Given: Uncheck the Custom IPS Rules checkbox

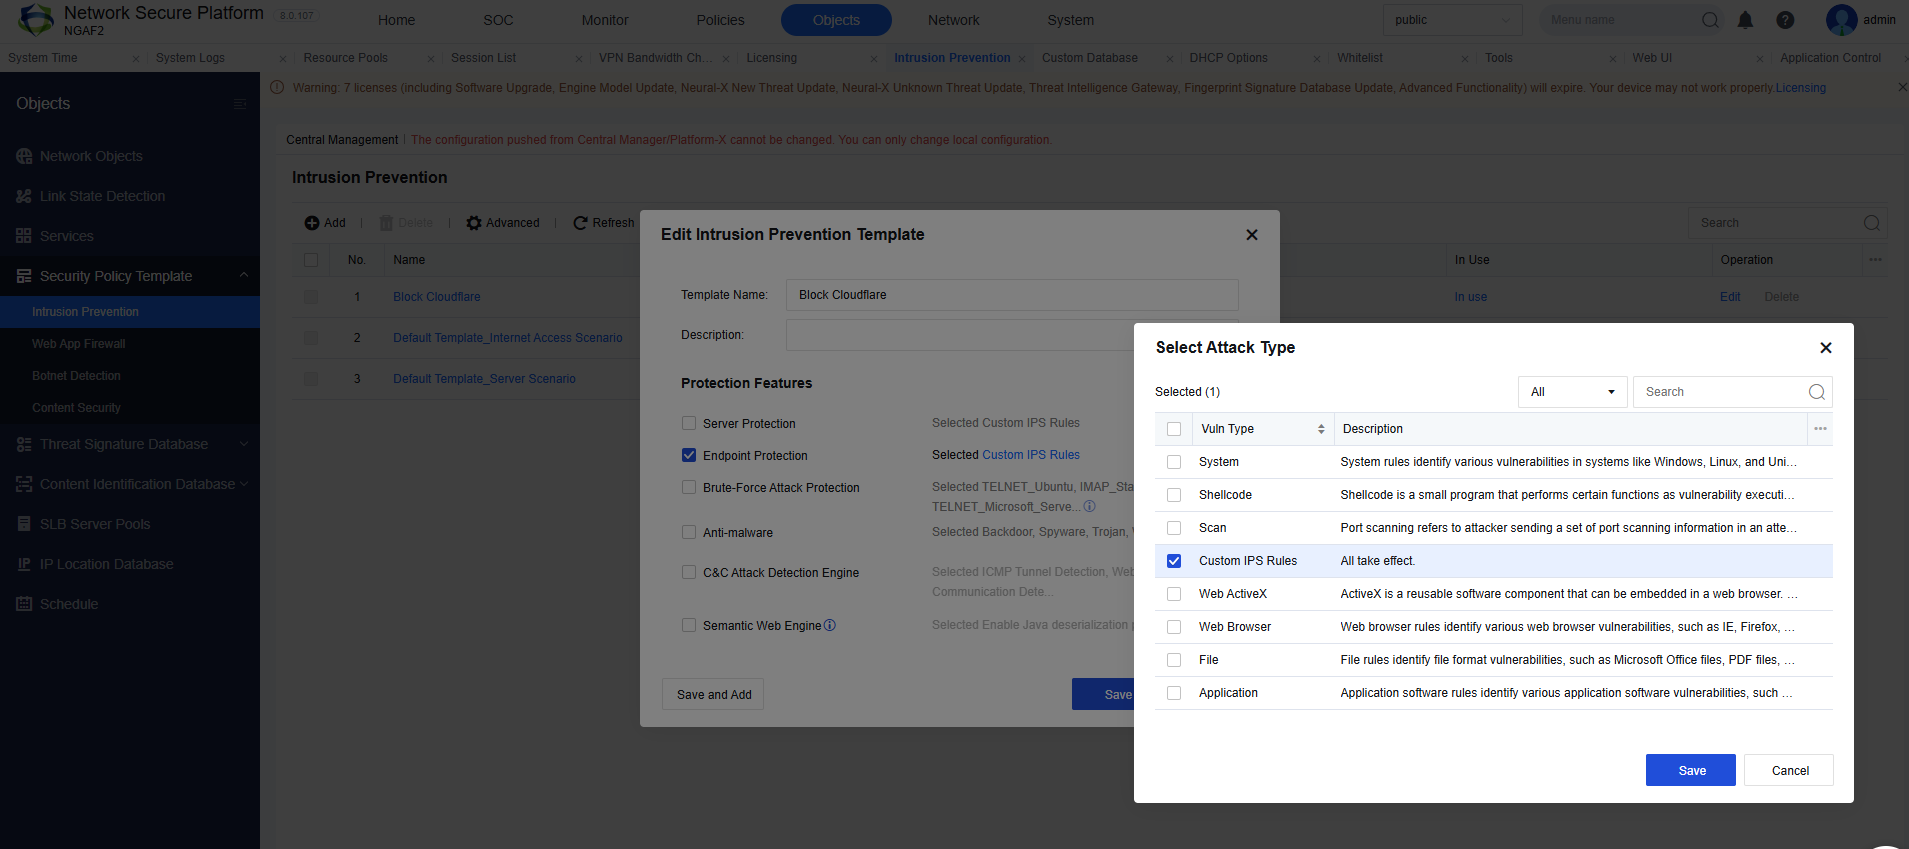Looking at the screenshot, I should 1174,561.
